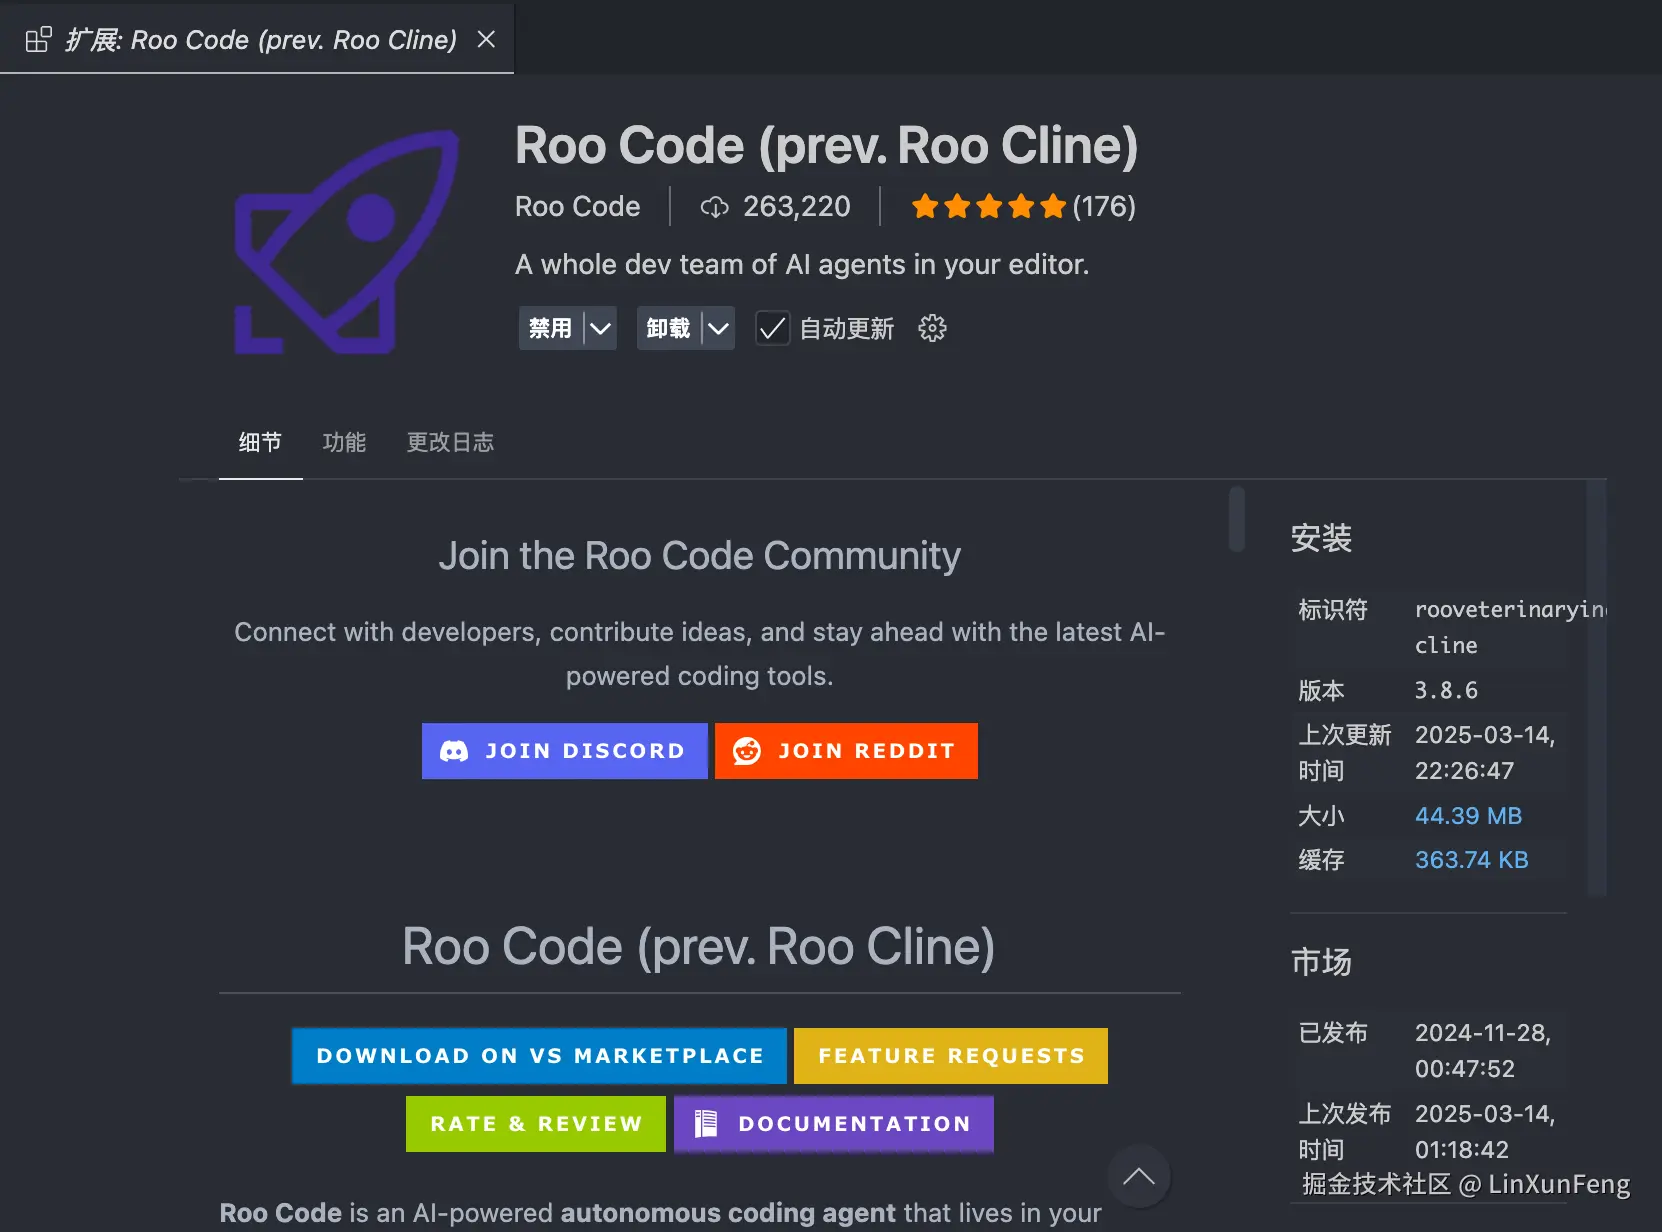
Task: Click the install count cloud icon
Action: click(x=714, y=207)
